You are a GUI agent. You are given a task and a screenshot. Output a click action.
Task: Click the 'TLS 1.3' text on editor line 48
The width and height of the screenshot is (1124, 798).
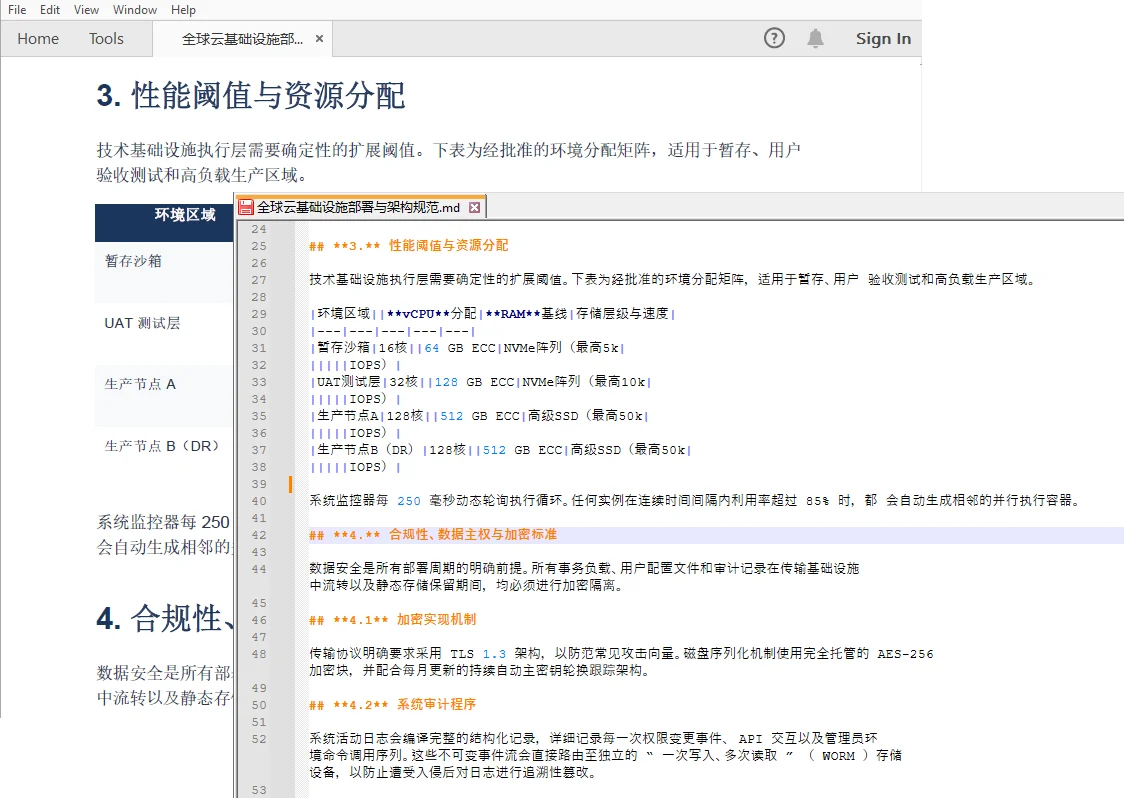tap(478, 654)
